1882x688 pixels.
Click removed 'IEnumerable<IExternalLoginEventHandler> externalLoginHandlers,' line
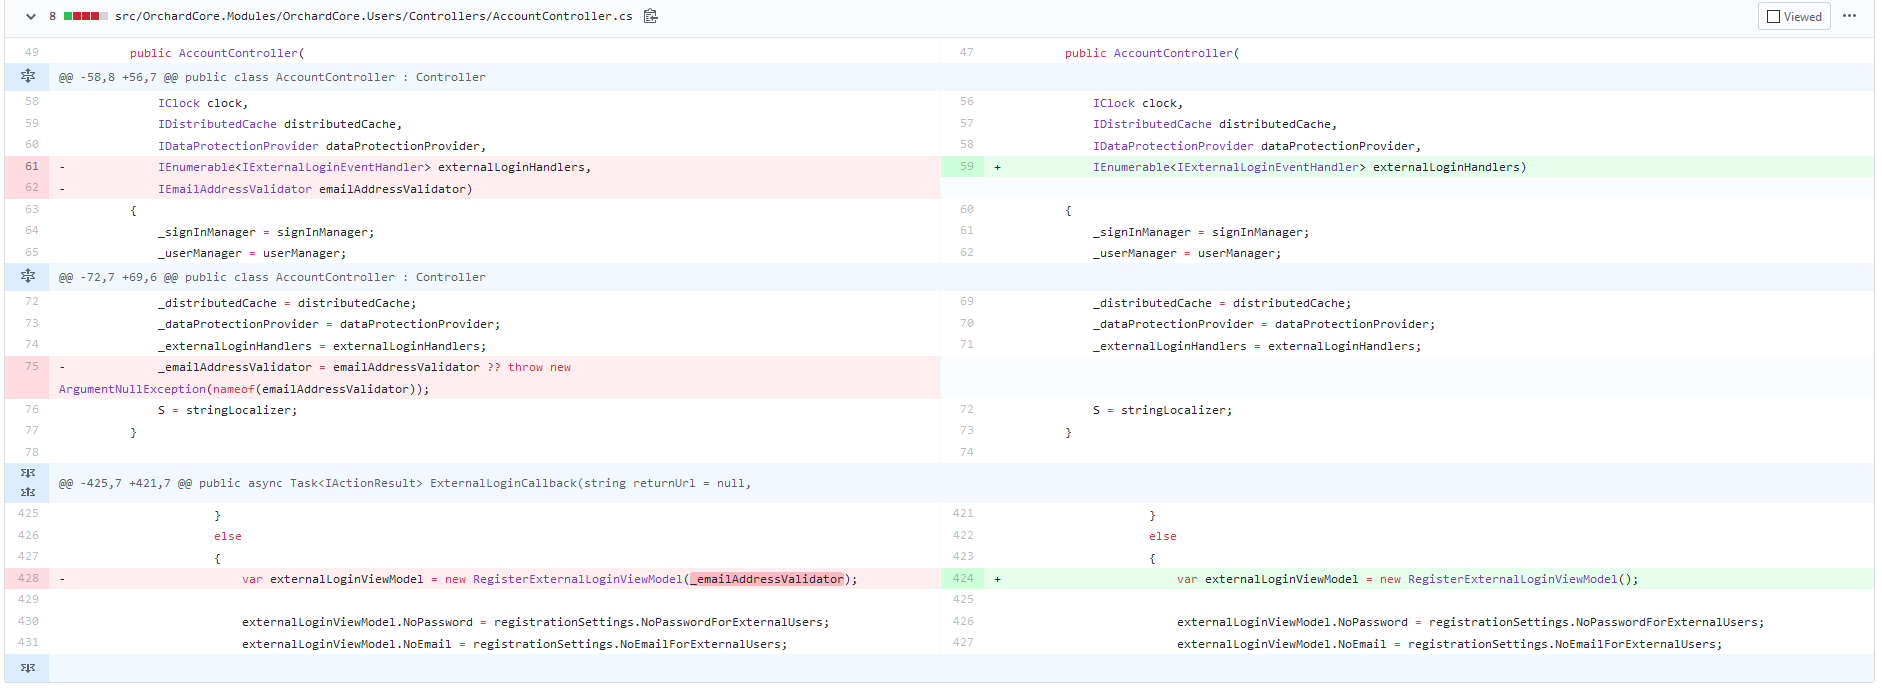(x=374, y=167)
